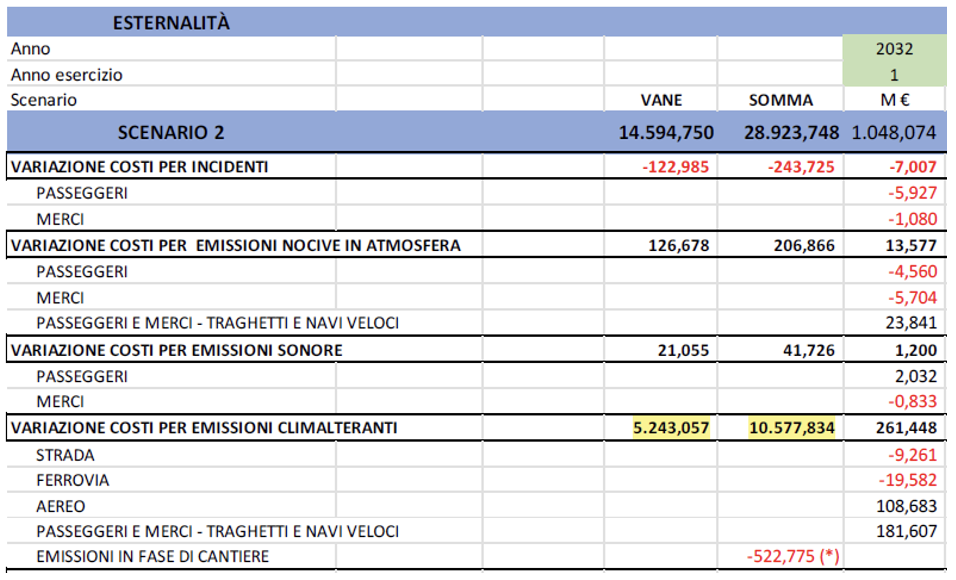Viewport: 956px width, 580px height.
Task: Select the value -9,261
Action: 912,455
